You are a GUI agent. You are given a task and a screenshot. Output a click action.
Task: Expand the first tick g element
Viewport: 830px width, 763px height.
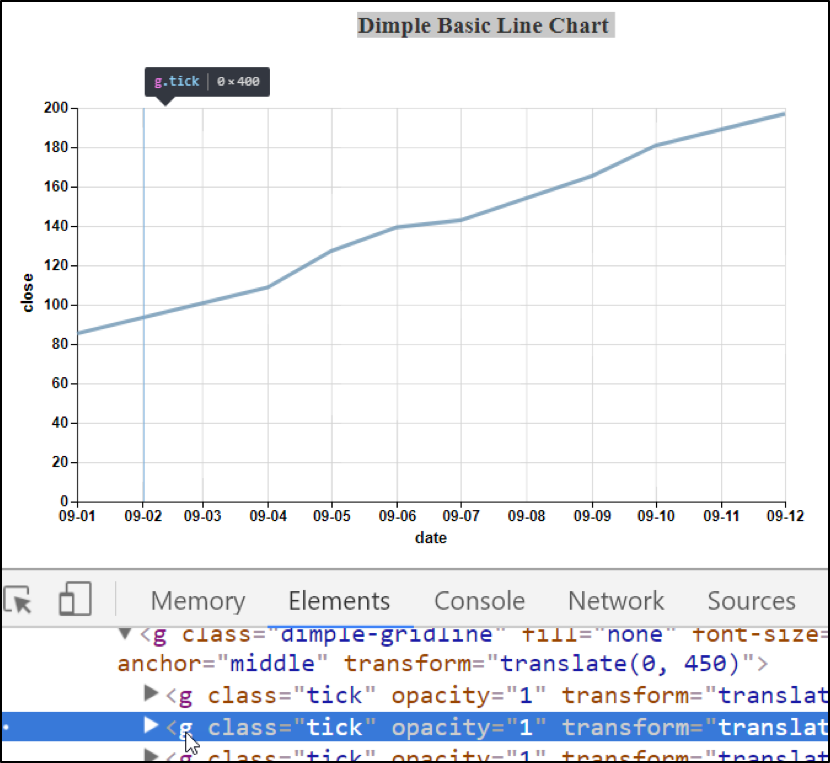(151, 693)
